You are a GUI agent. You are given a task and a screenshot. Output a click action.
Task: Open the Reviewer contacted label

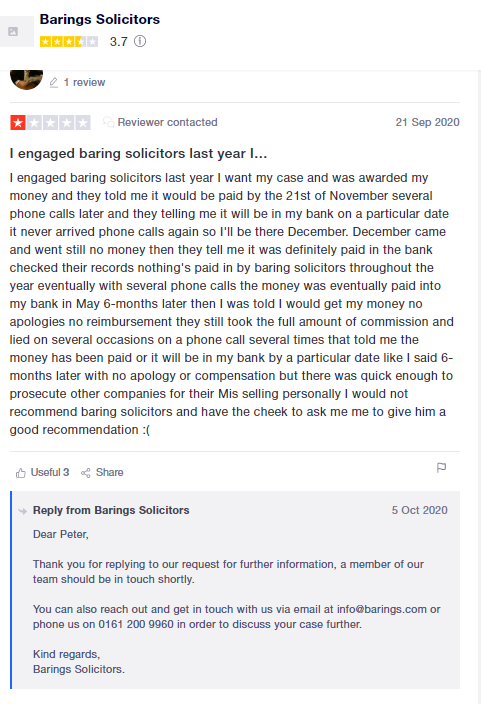167,122
